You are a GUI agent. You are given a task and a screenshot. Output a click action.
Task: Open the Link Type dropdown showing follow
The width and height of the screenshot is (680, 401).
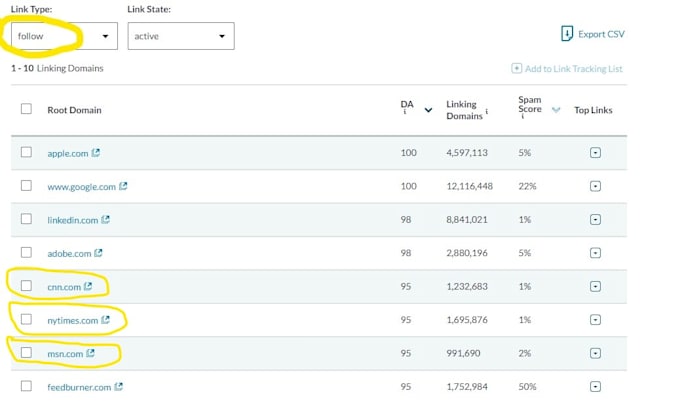64,36
